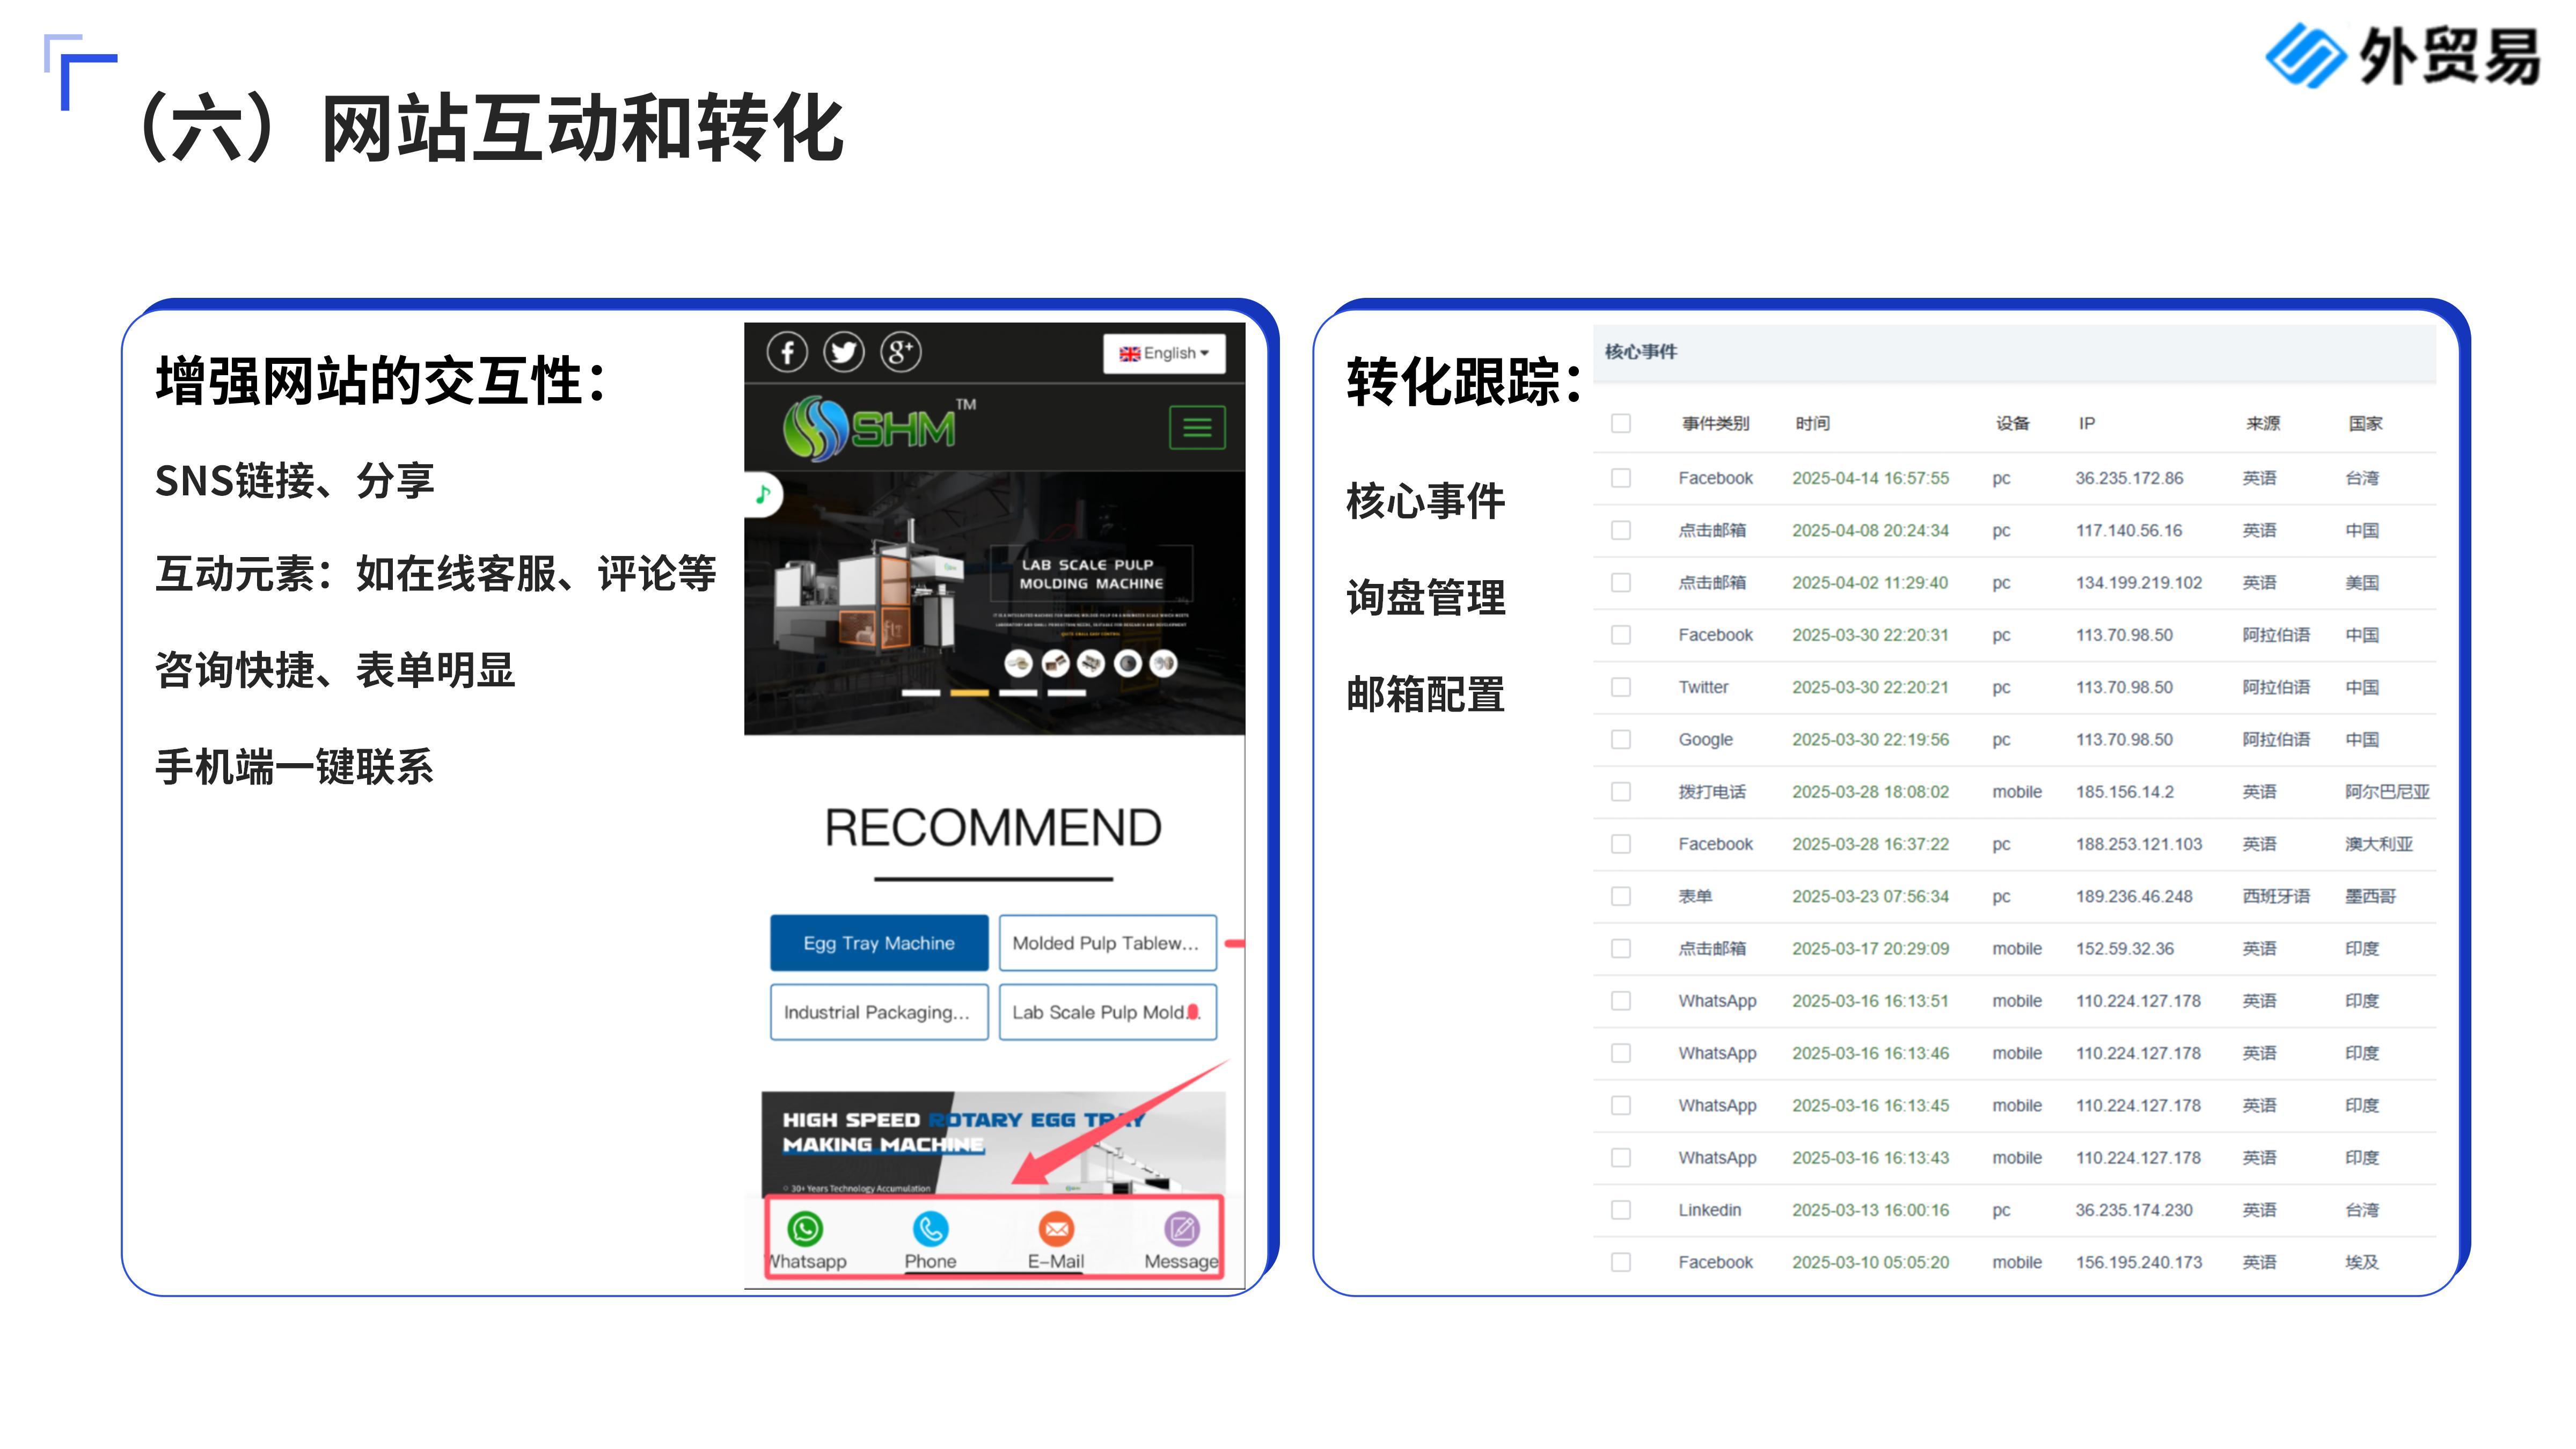Open the Twitter icon in mobile header
This screenshot has height=1449, width=2576.
[x=844, y=352]
